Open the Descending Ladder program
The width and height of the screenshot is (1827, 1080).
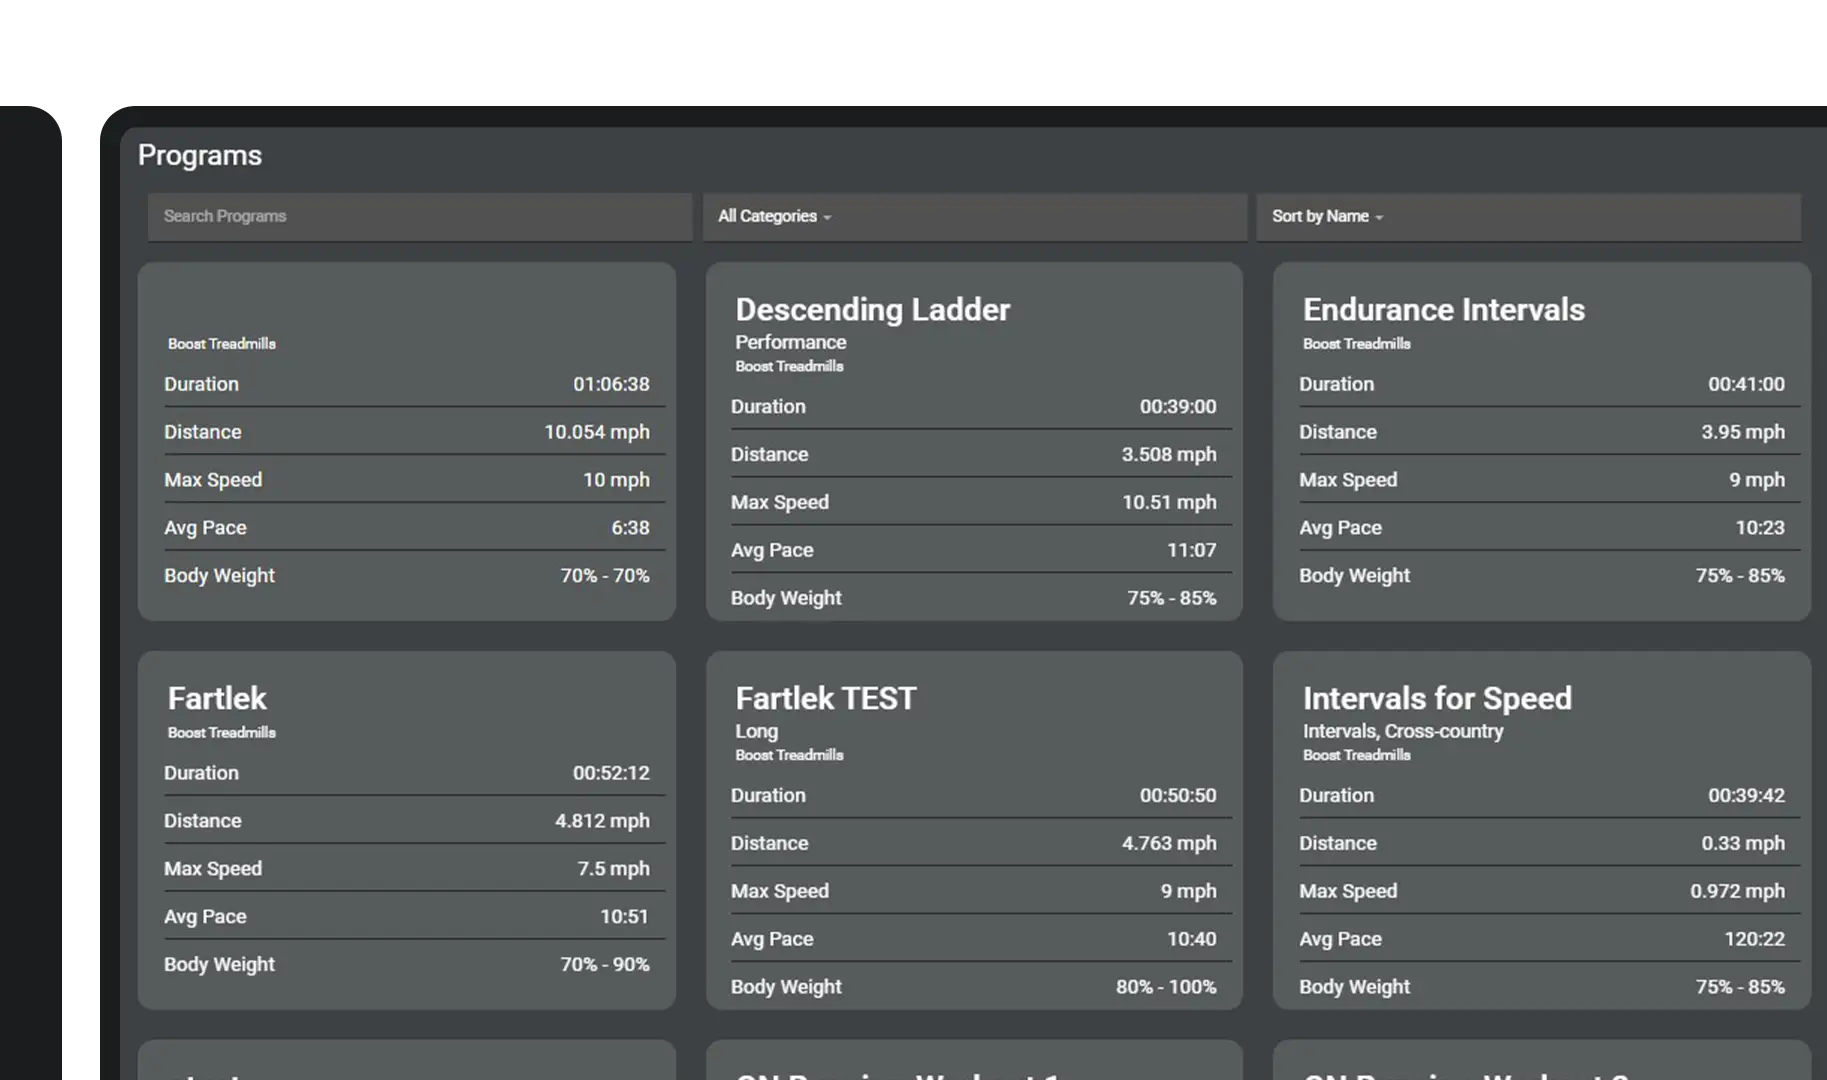[x=871, y=310]
